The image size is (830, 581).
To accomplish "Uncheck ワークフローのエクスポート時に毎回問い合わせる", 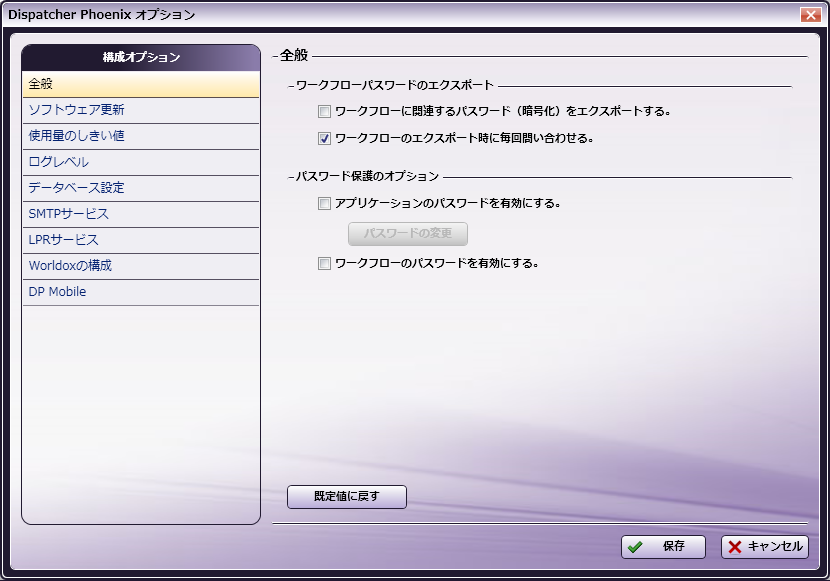I will tap(324, 139).
